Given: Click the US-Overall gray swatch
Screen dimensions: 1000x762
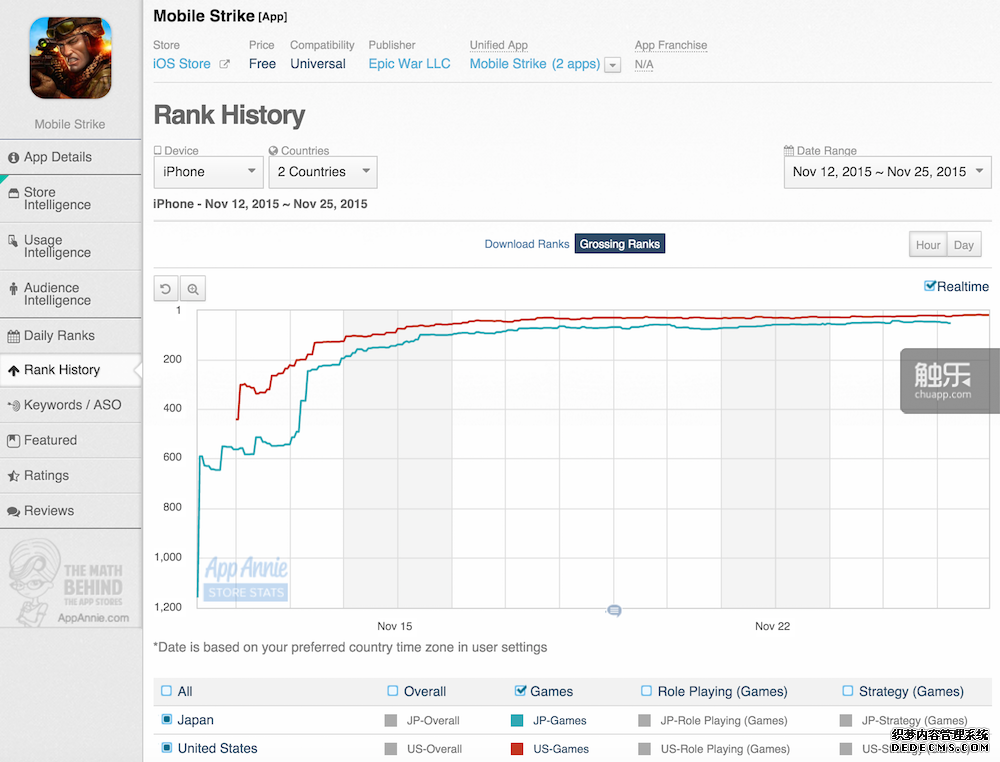Looking at the screenshot, I should click(391, 749).
